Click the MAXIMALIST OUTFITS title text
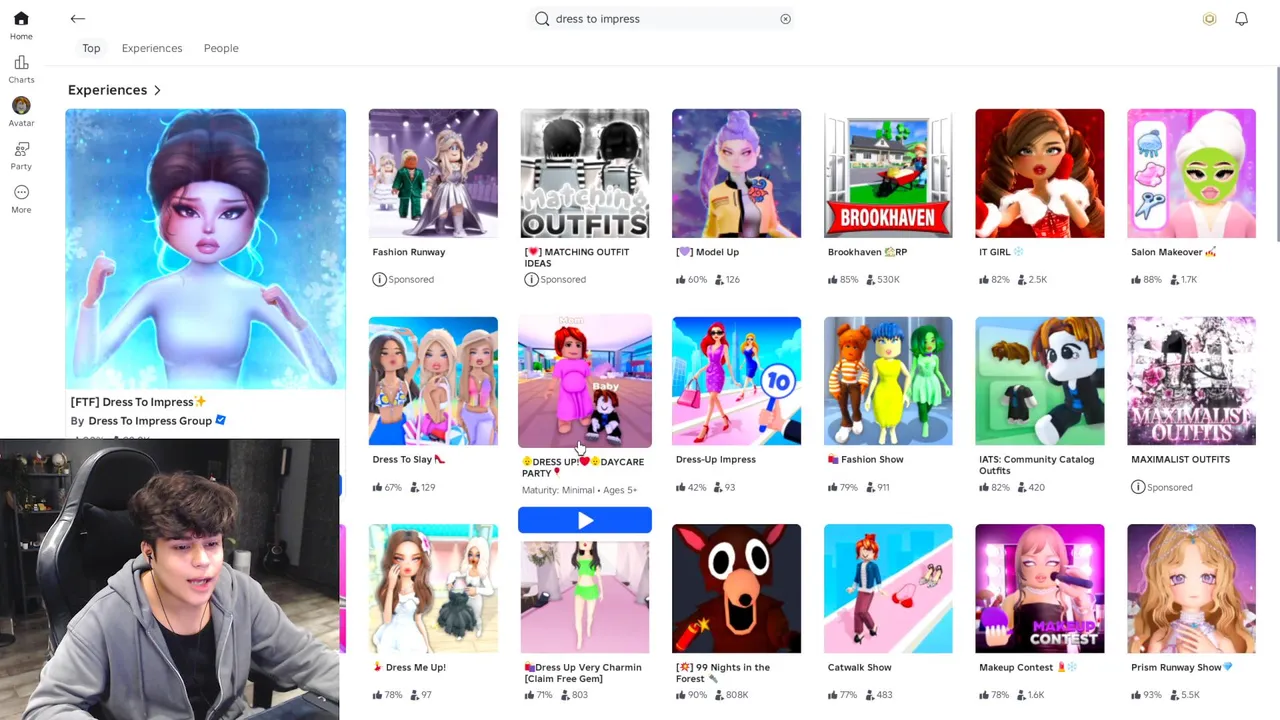The height and width of the screenshot is (720, 1280). (1181, 460)
